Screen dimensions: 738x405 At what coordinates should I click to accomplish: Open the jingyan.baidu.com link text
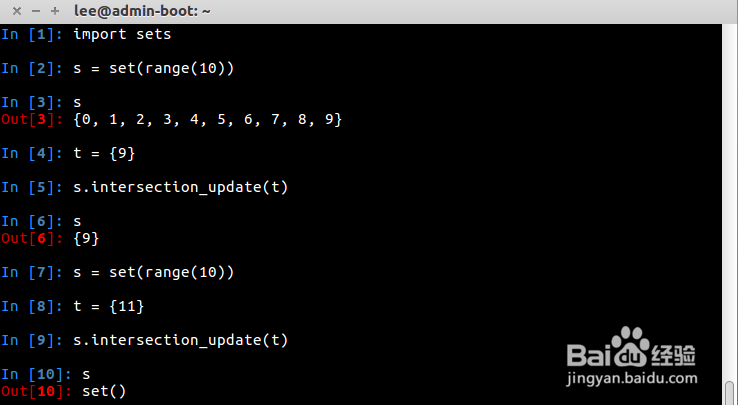632,378
